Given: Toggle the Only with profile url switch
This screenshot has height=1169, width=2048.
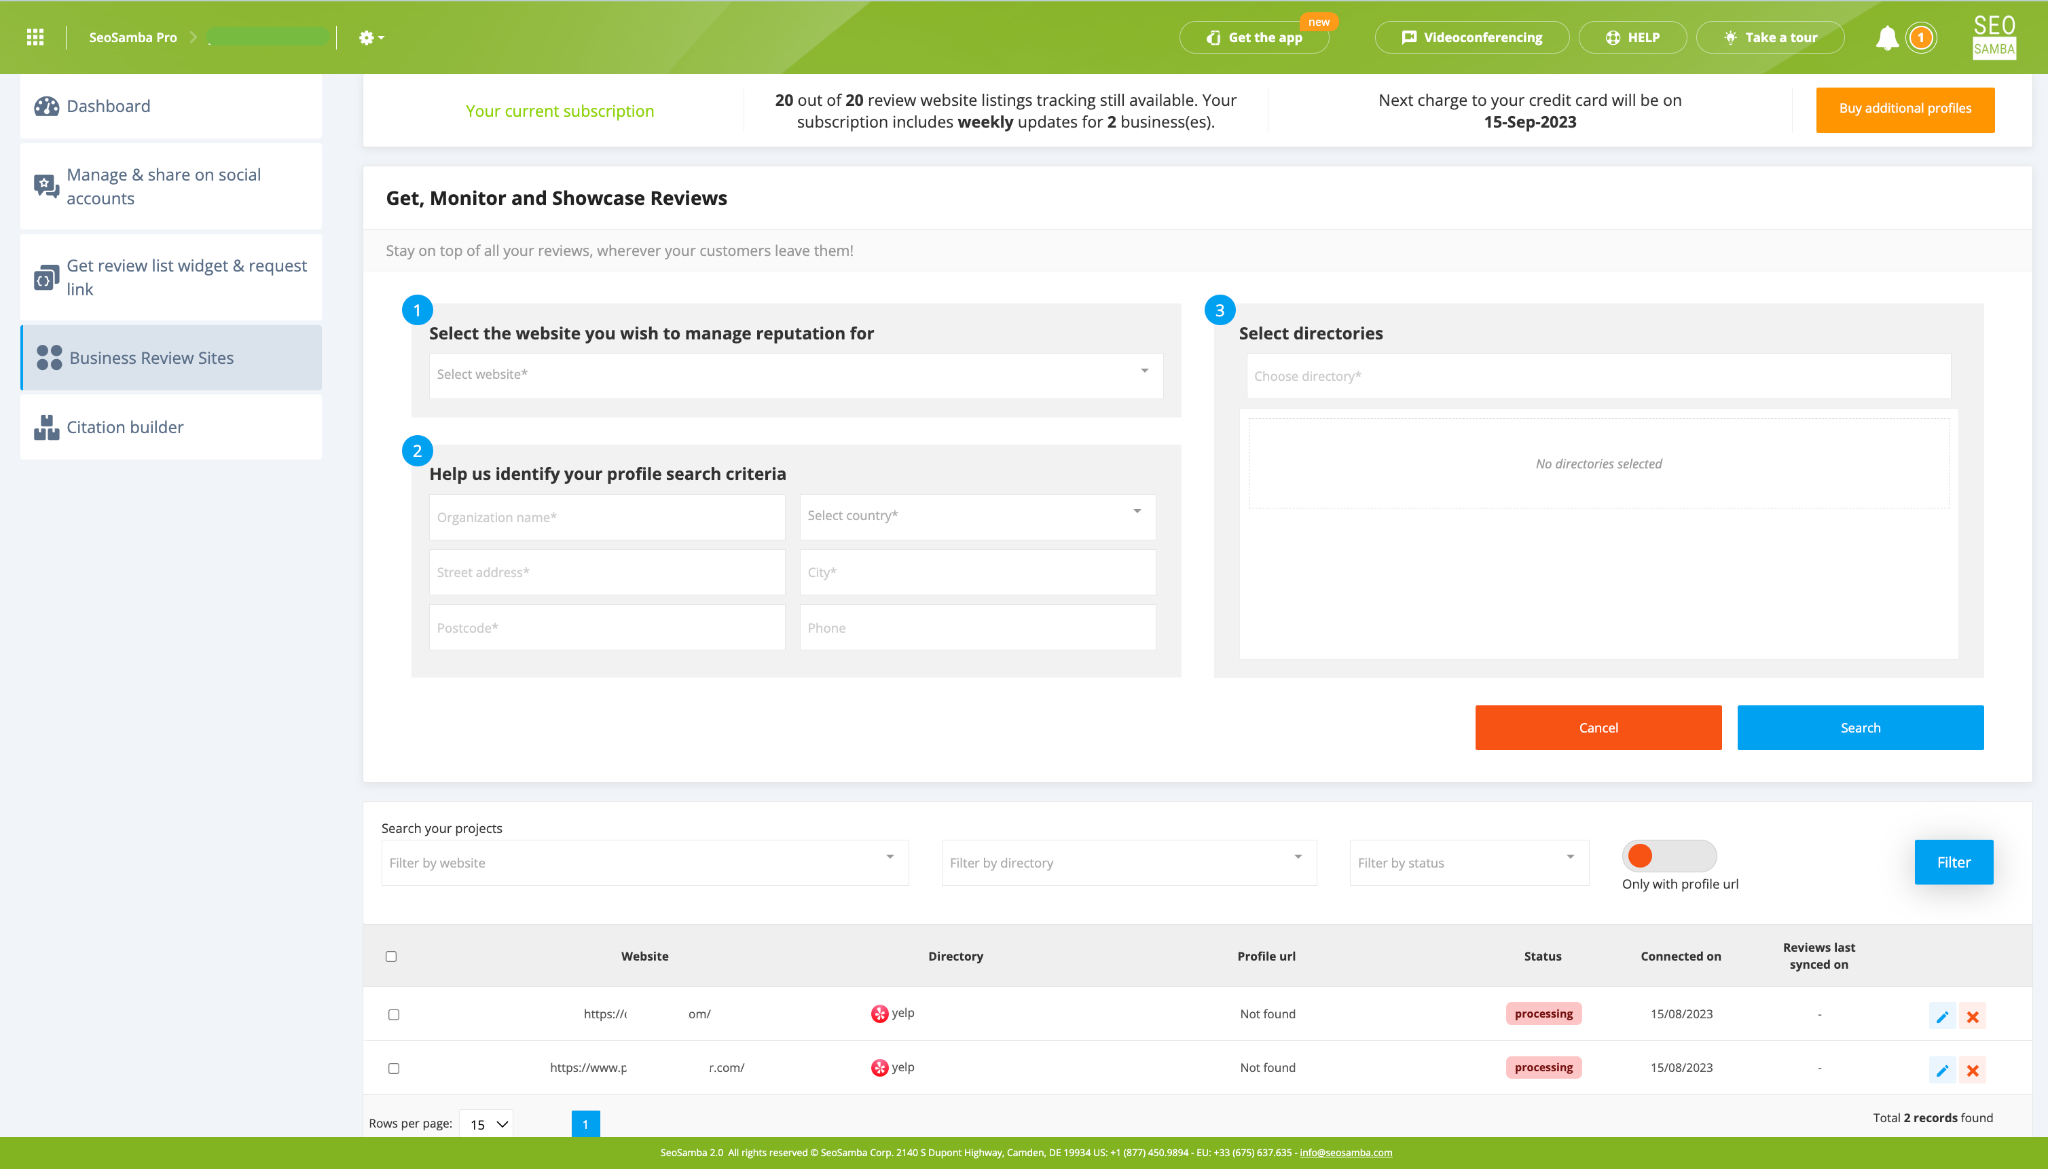Looking at the screenshot, I should 1669,856.
